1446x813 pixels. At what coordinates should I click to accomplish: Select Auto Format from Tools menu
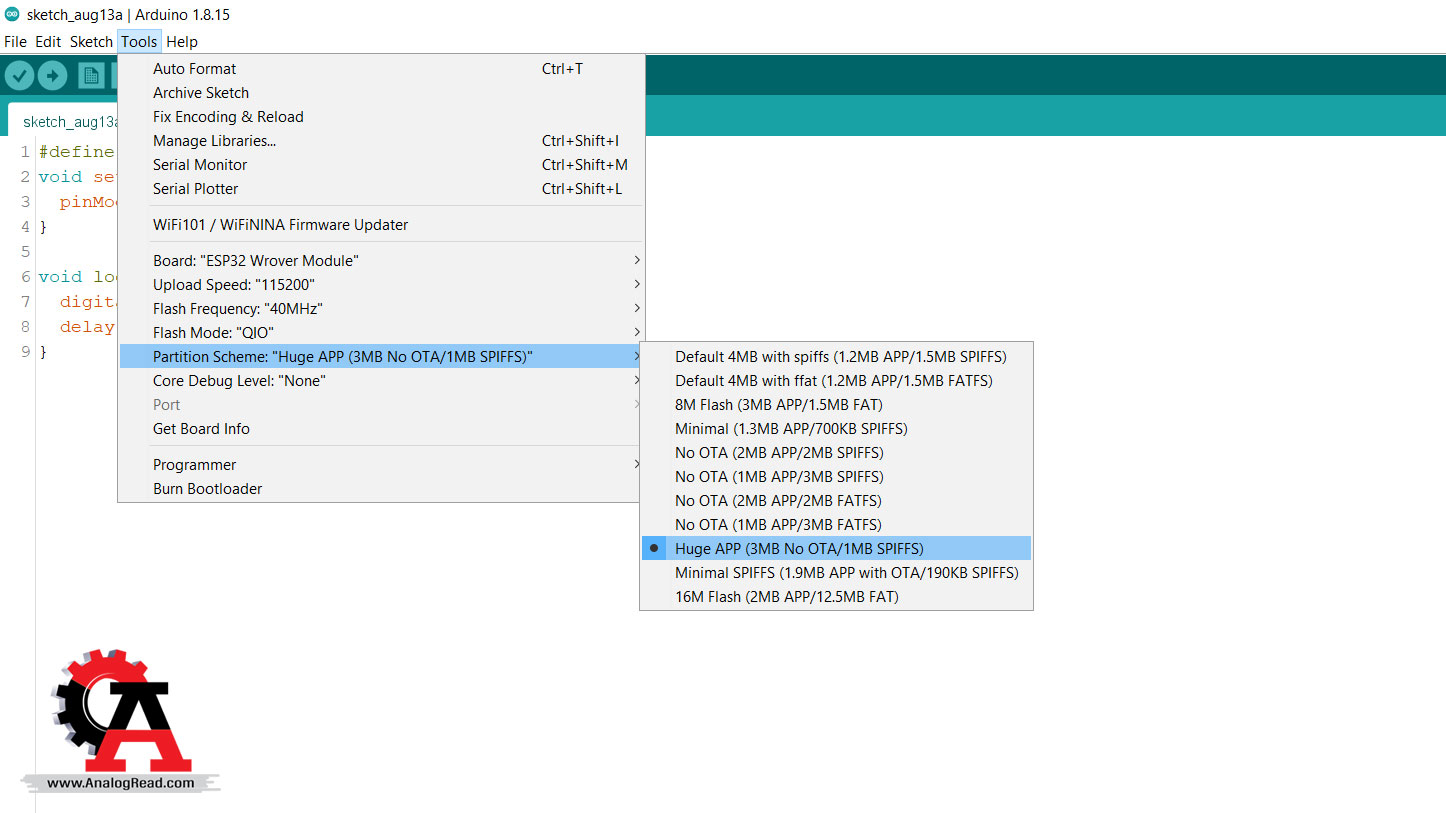click(381, 69)
